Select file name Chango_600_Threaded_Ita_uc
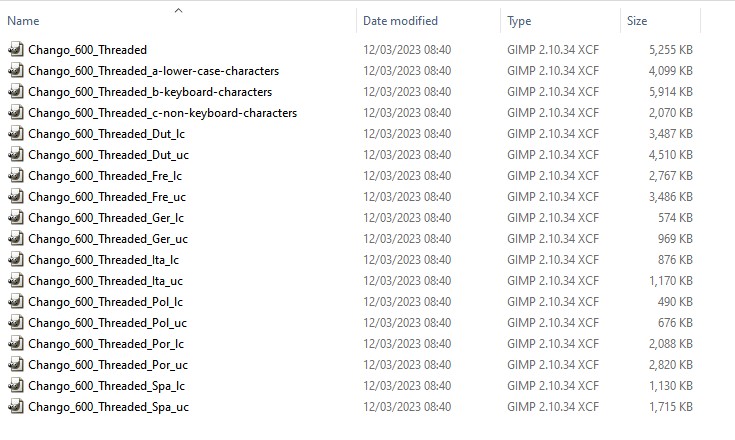The image size is (735, 440). 105,281
